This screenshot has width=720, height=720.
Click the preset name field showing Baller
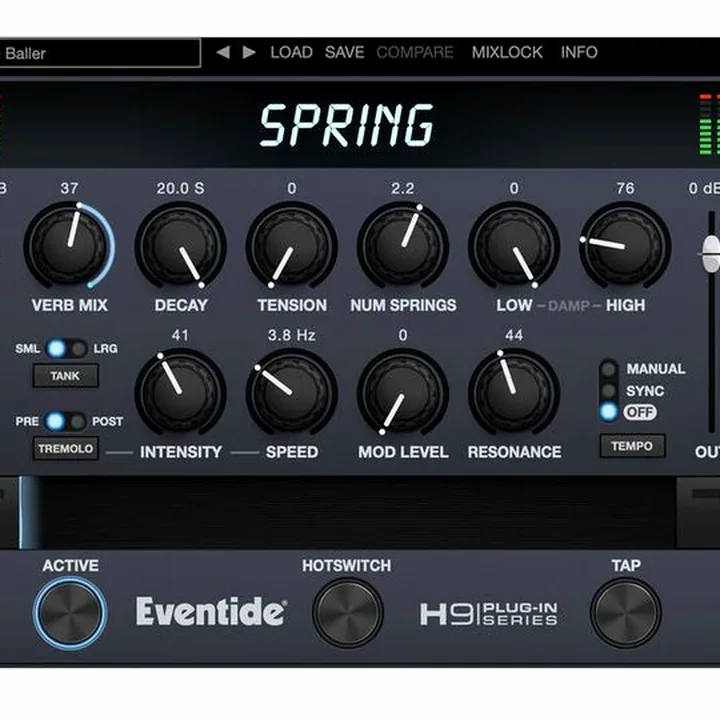point(100,53)
